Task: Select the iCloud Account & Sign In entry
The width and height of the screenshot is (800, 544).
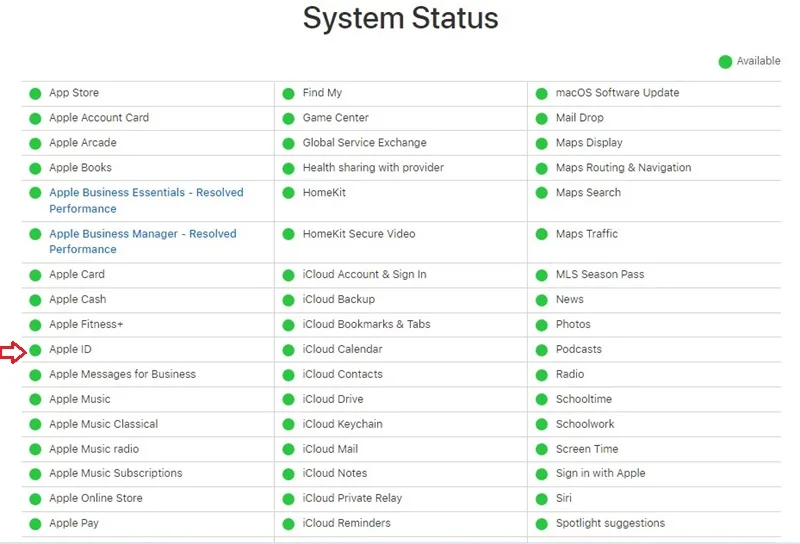Action: [x=364, y=275]
